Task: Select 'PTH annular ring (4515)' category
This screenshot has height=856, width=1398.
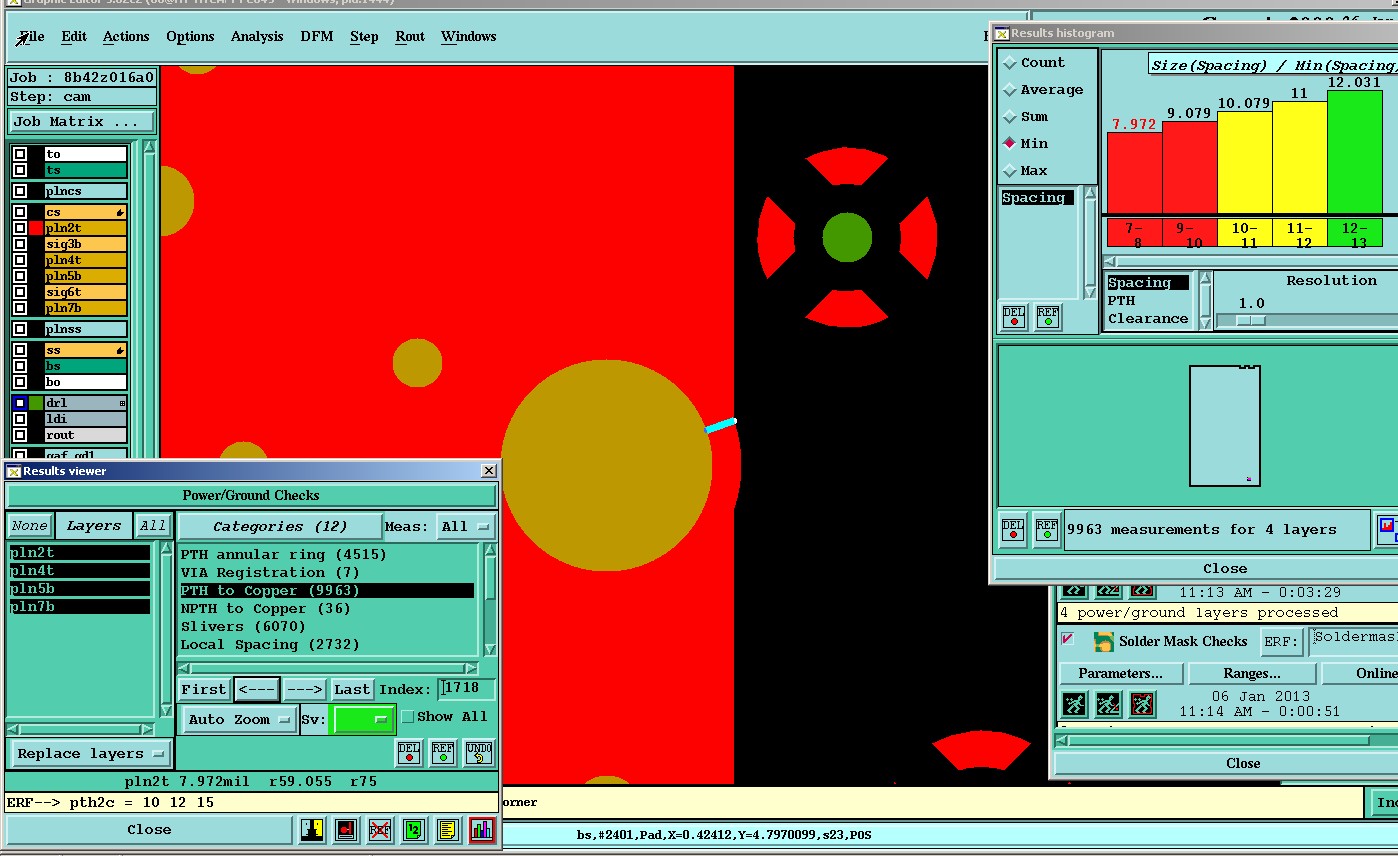Action: (283, 555)
